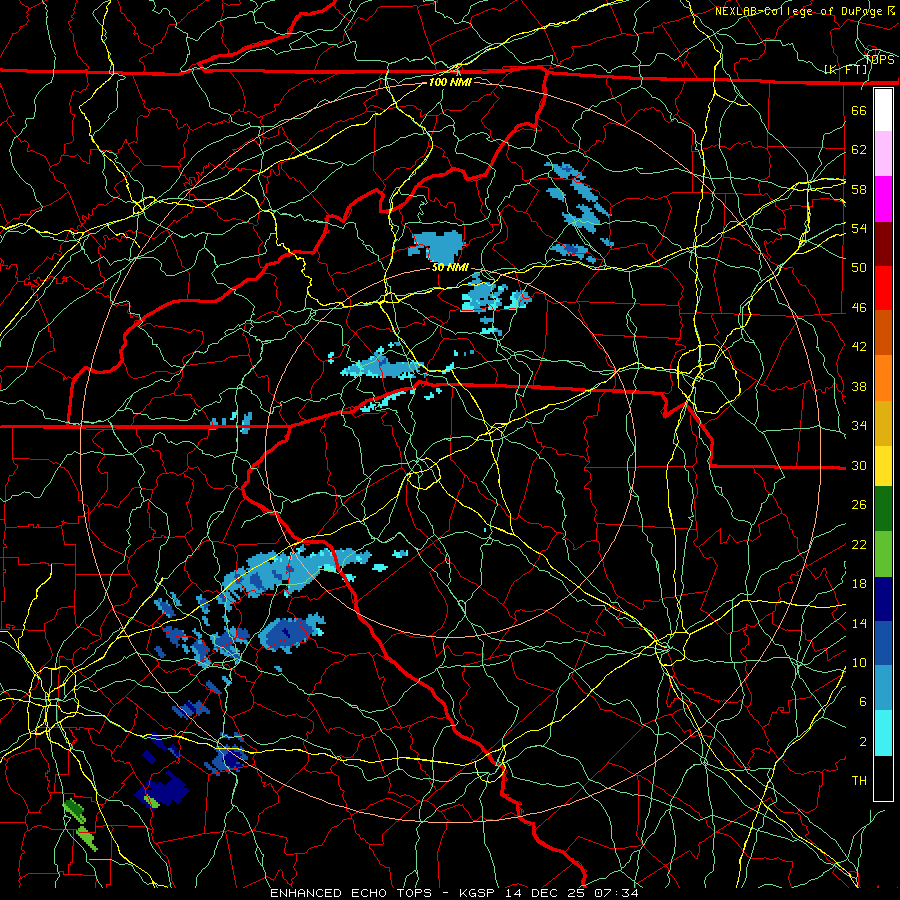Click the magenta swatch in the color scale
This screenshot has width=900, height=900.
click(x=883, y=199)
